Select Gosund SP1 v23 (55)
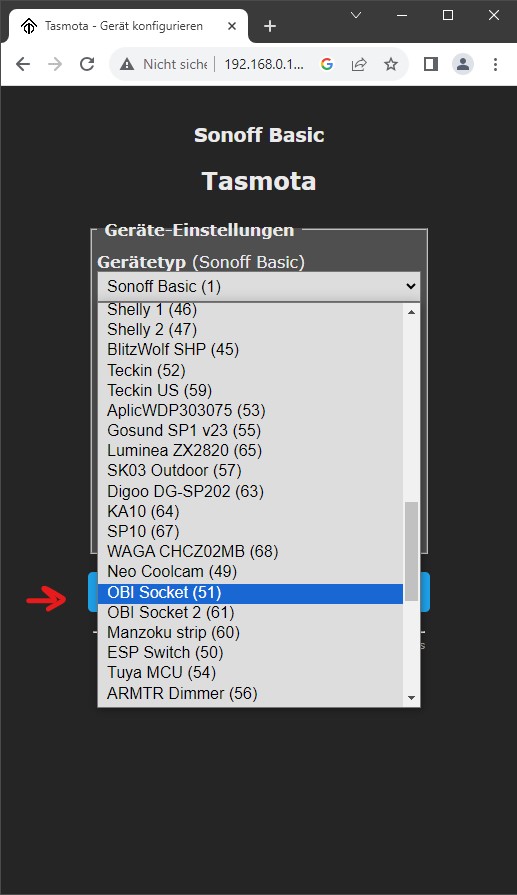 (x=251, y=430)
